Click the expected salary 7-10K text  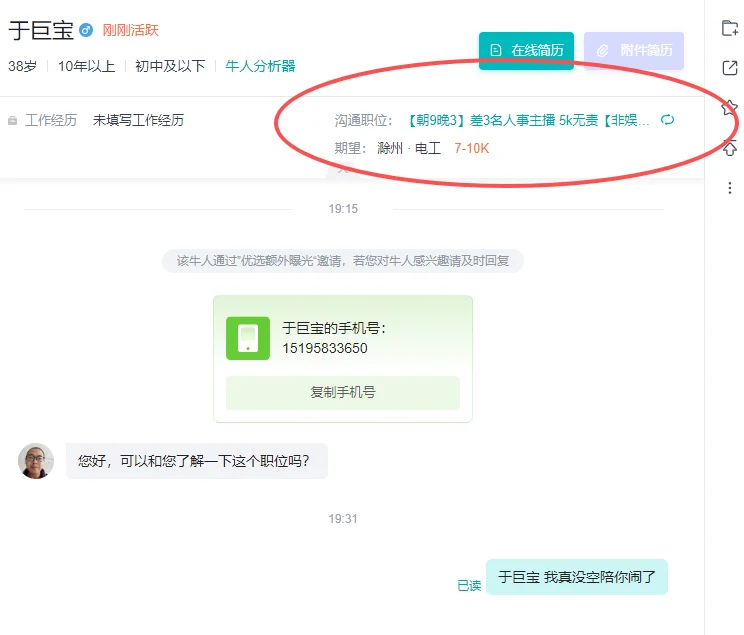[471, 149]
